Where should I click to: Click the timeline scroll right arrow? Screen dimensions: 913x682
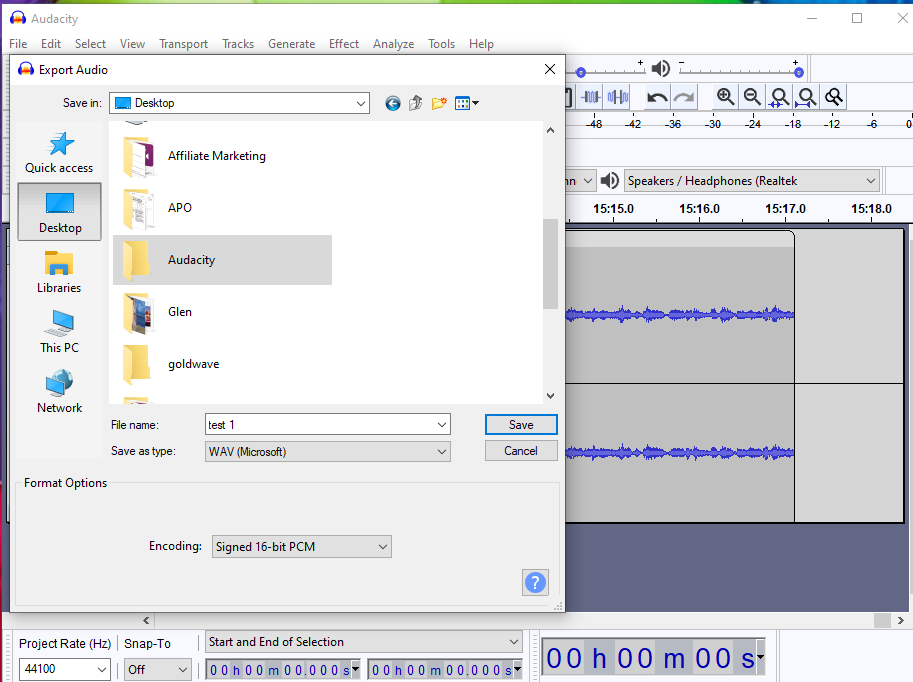tap(901, 620)
